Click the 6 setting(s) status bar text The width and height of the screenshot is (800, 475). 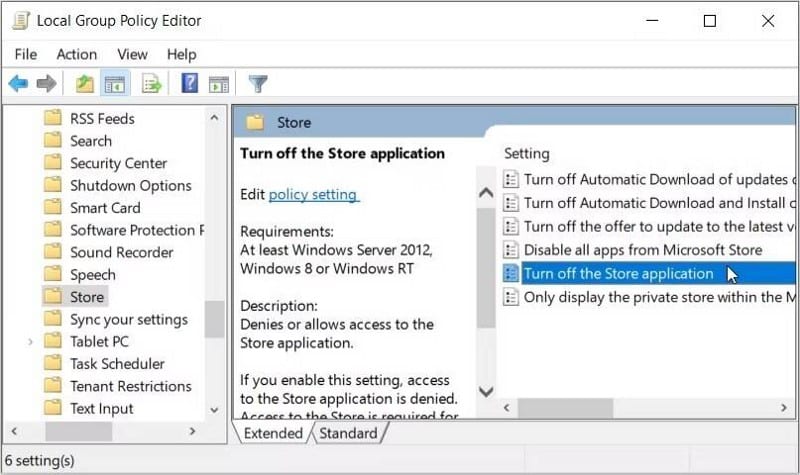pos(40,460)
